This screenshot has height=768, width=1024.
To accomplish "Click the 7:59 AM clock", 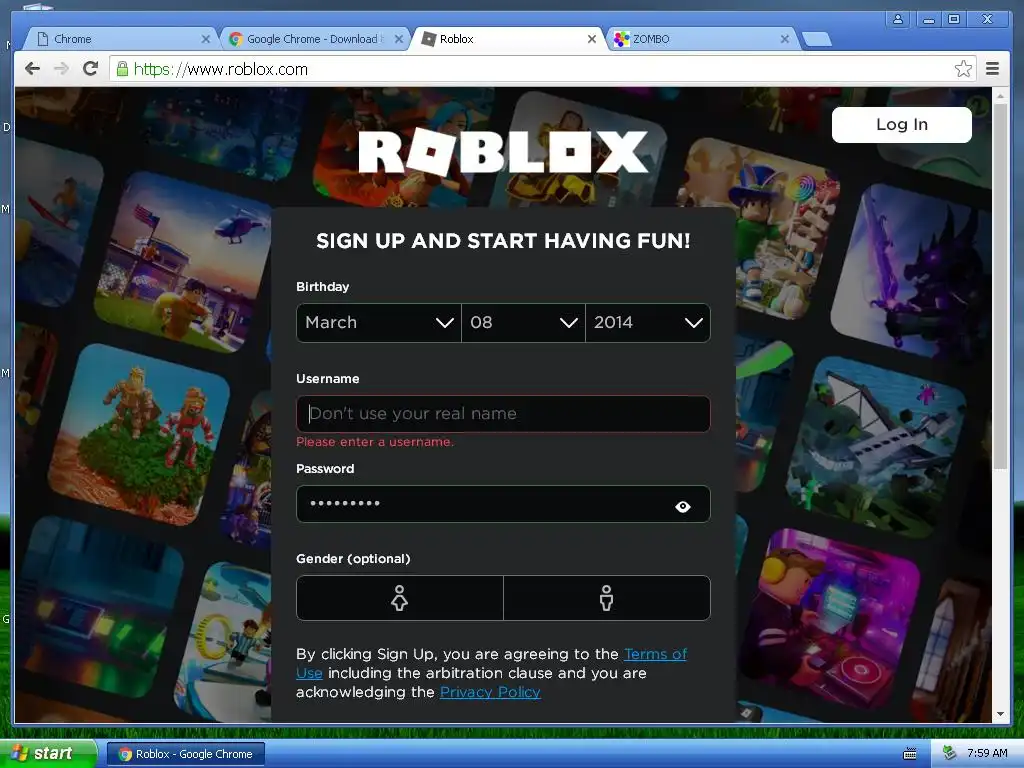I will pyautogui.click(x=987, y=753).
